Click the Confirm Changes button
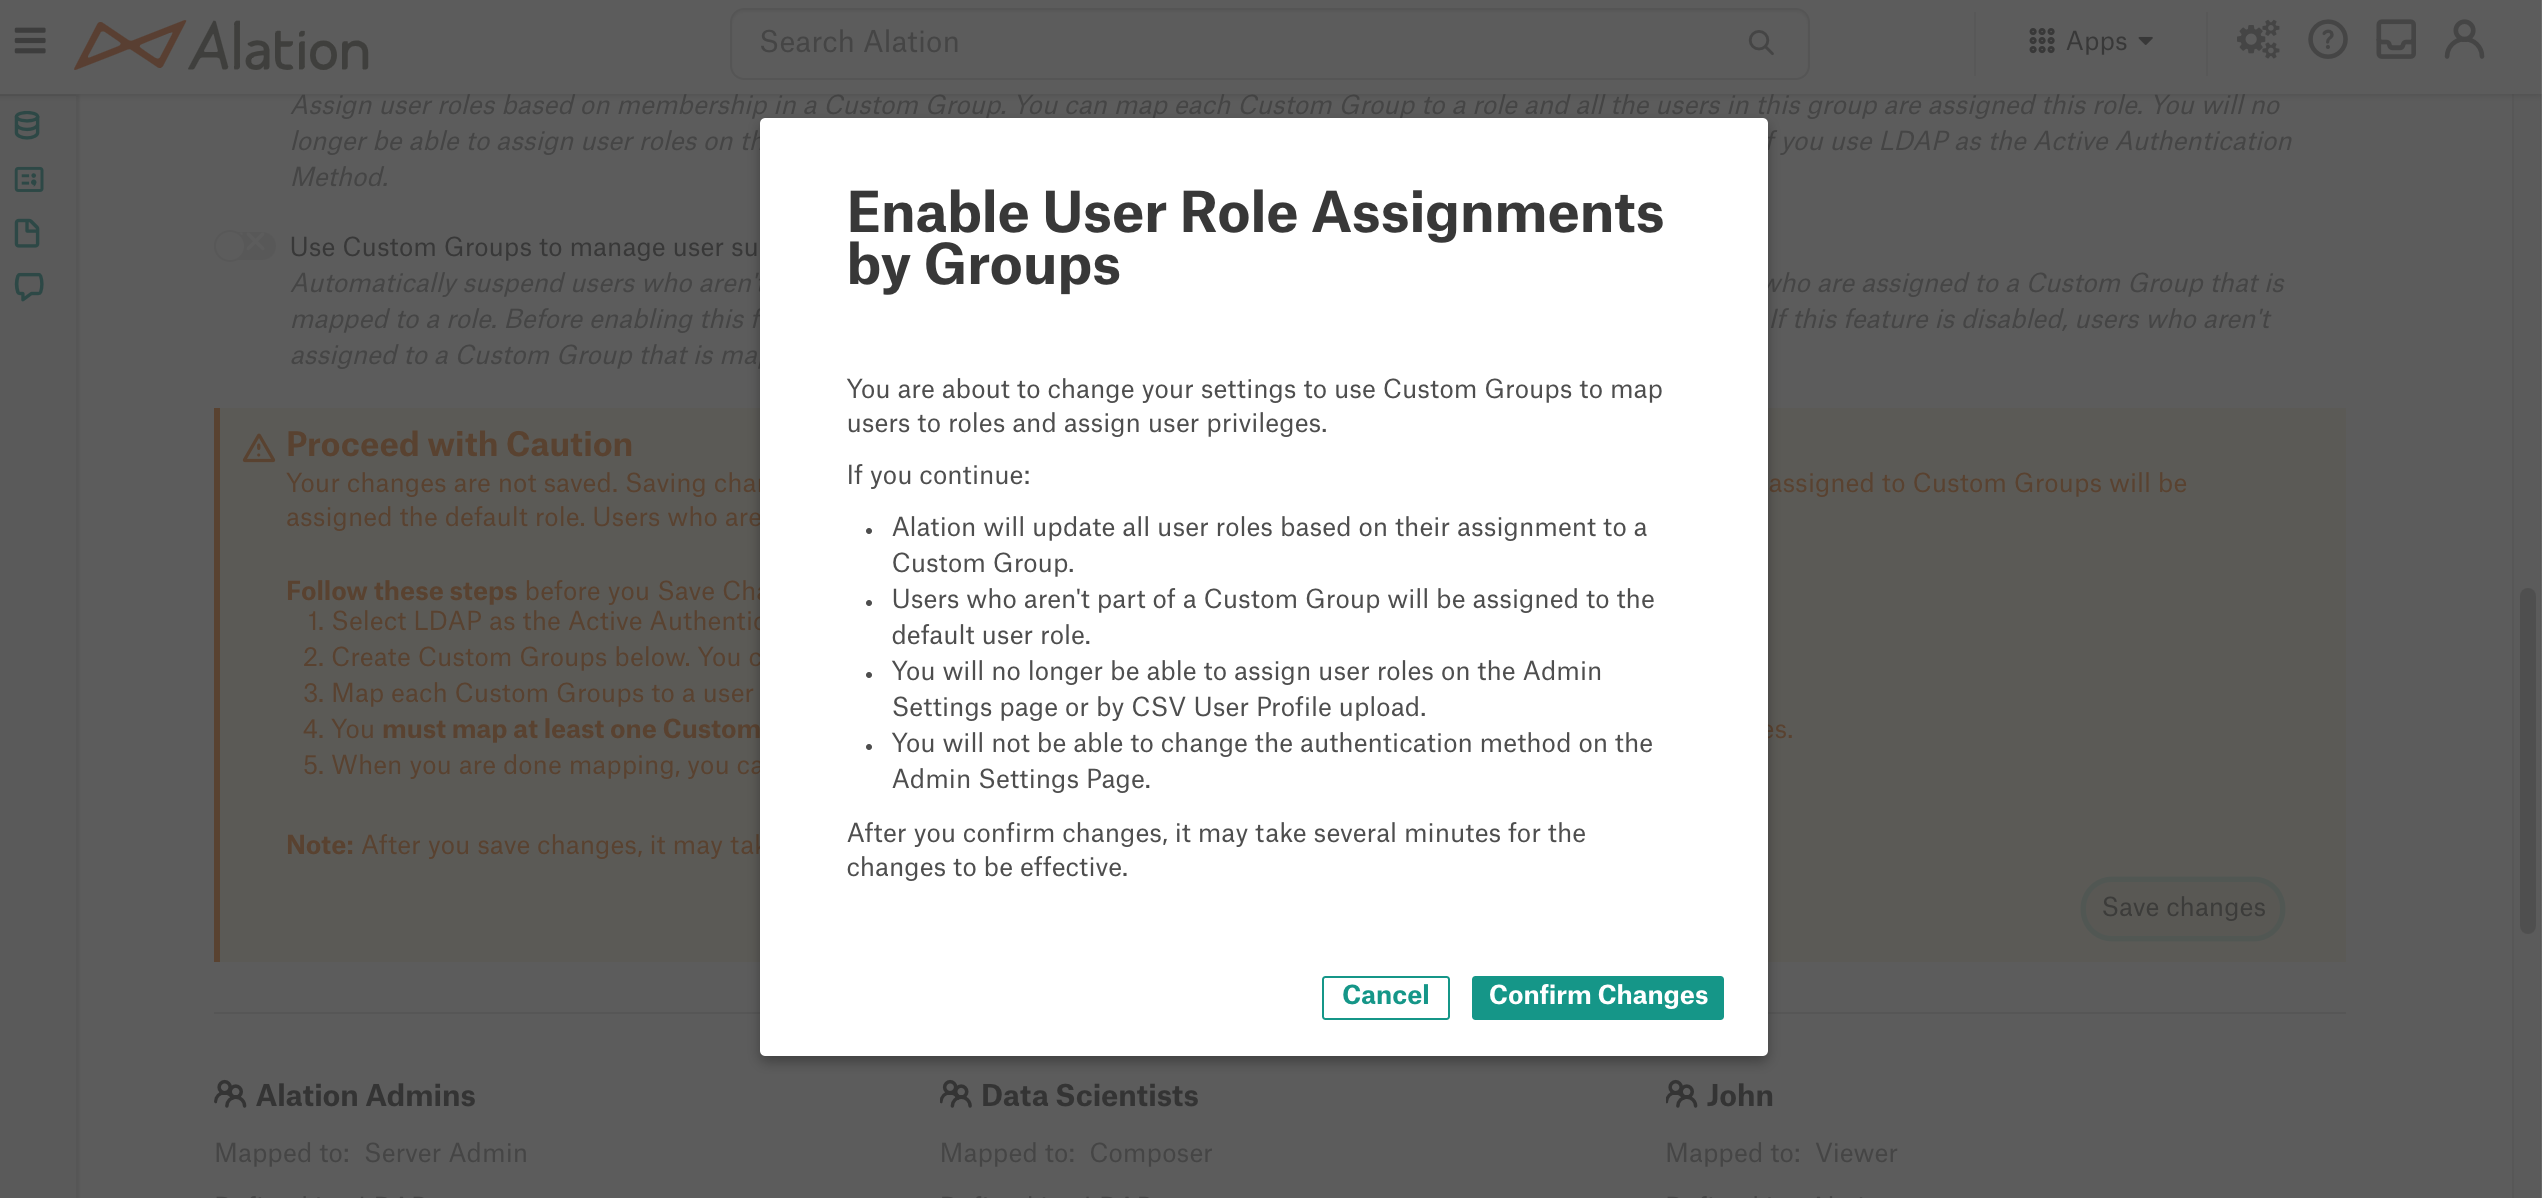 coord(1595,997)
